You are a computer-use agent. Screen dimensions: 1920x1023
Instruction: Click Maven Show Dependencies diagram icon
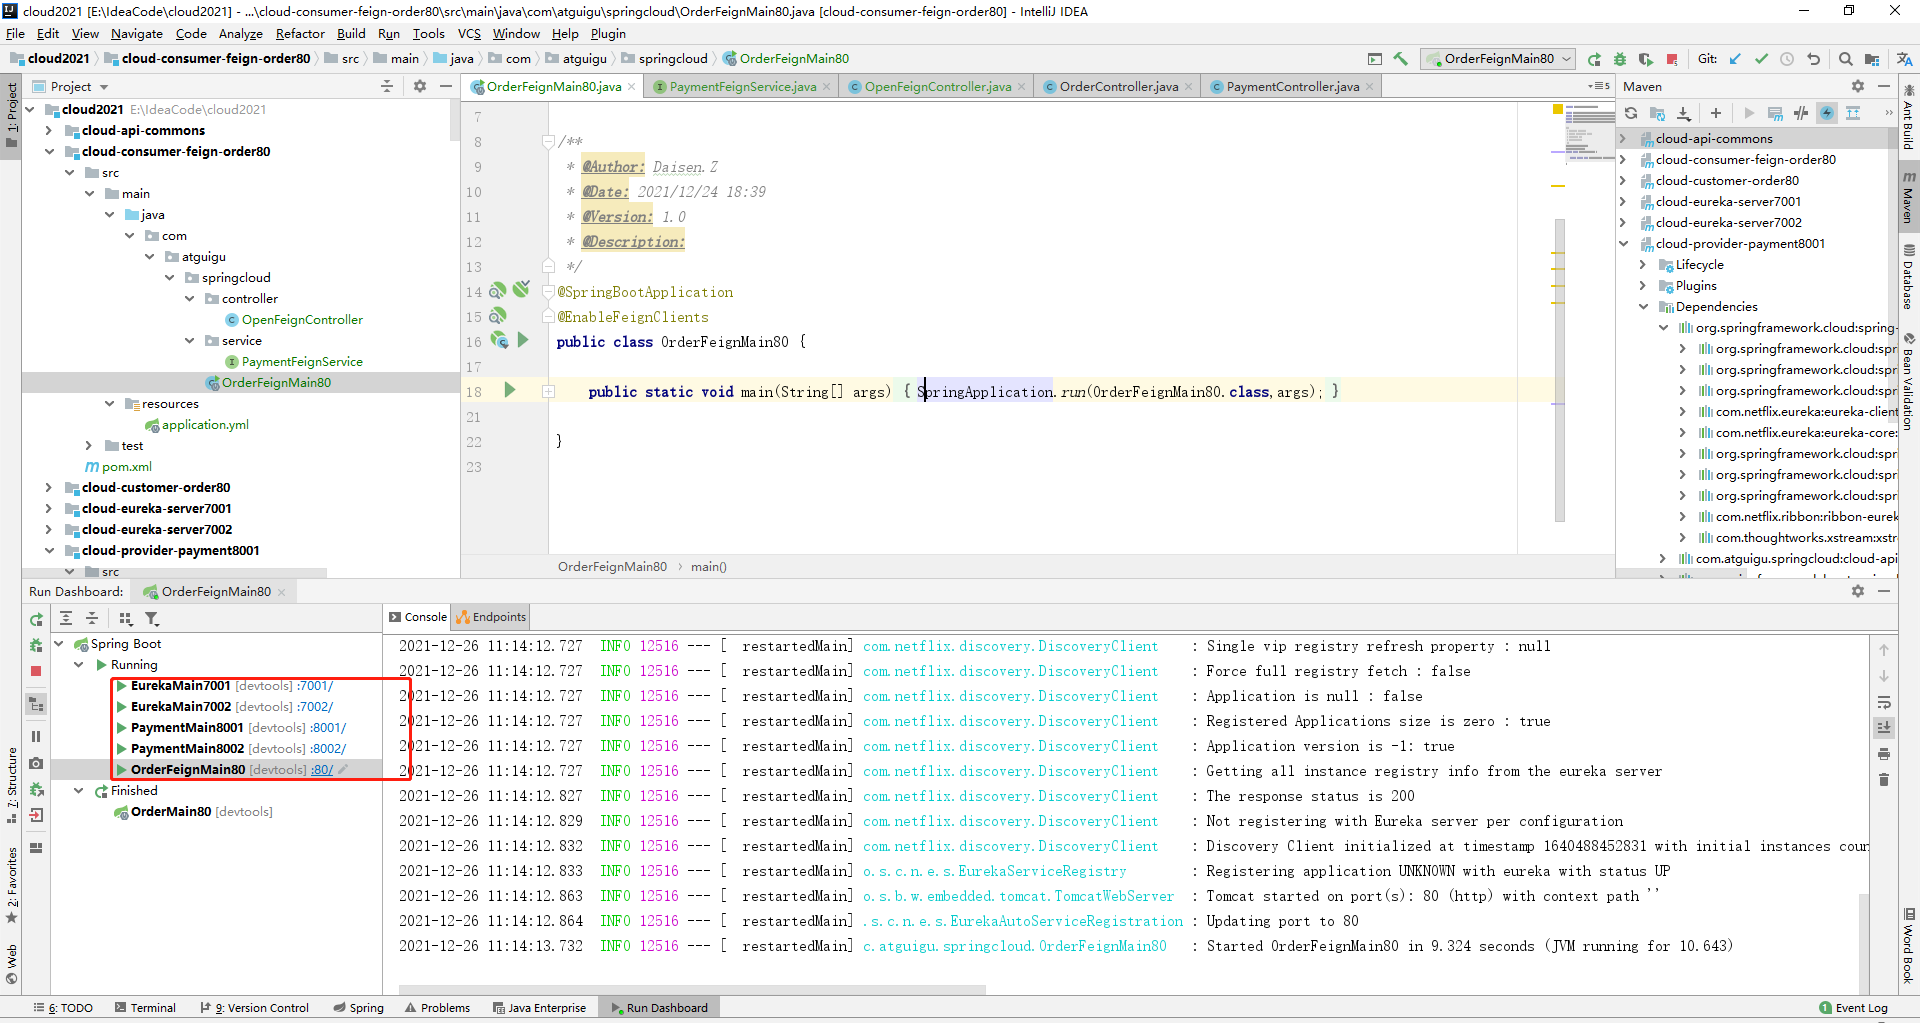coord(1853,113)
